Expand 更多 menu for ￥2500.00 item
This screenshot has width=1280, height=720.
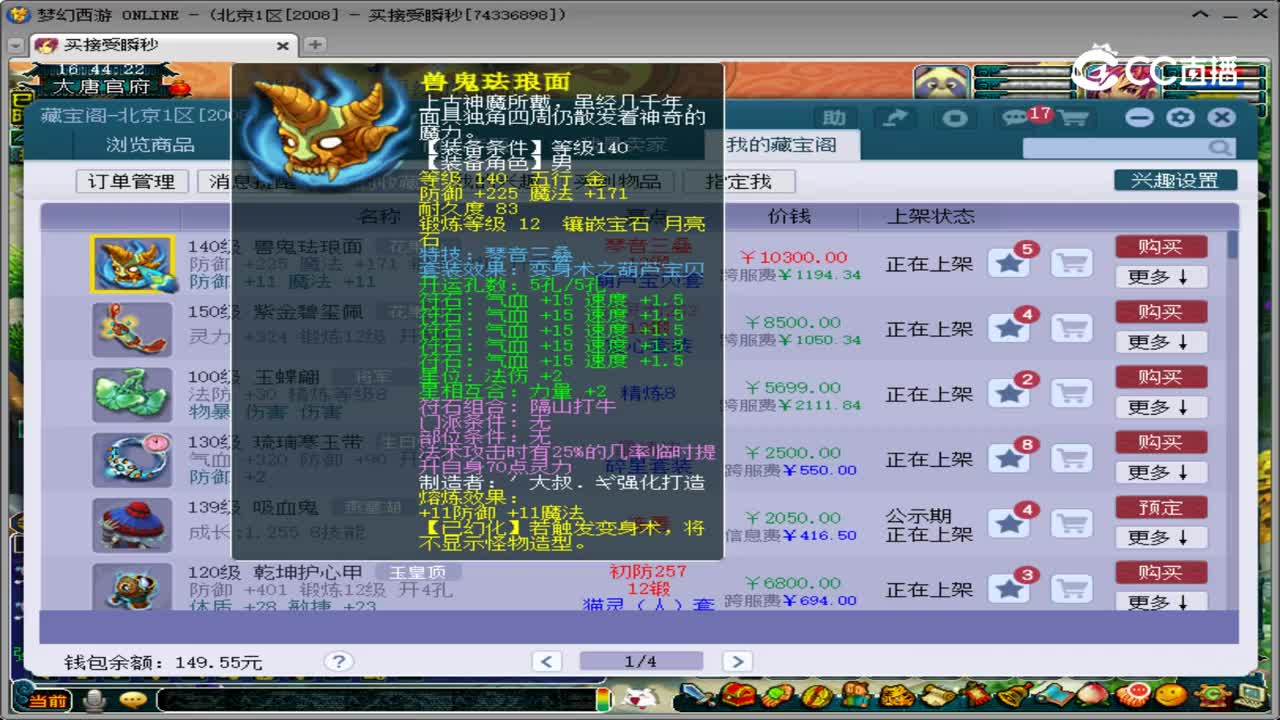[1161, 472]
